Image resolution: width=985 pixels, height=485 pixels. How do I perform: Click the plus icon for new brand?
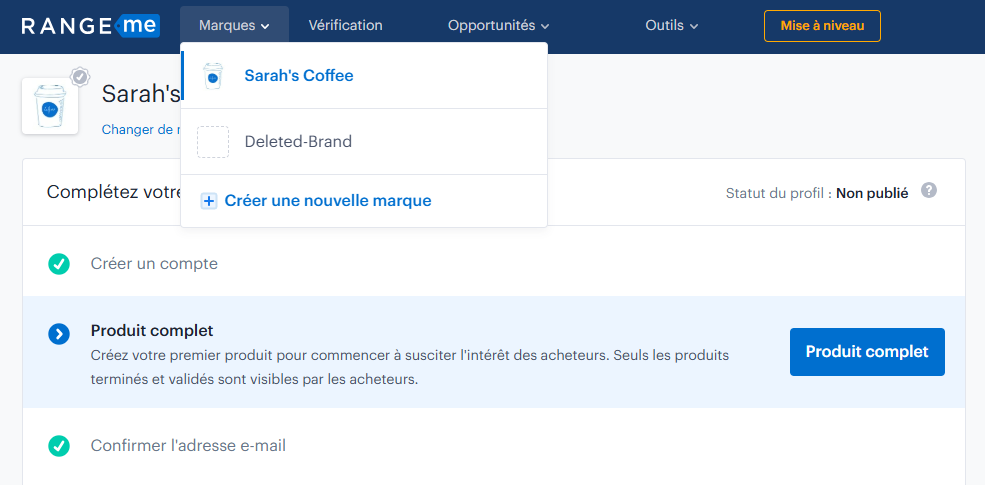click(209, 201)
